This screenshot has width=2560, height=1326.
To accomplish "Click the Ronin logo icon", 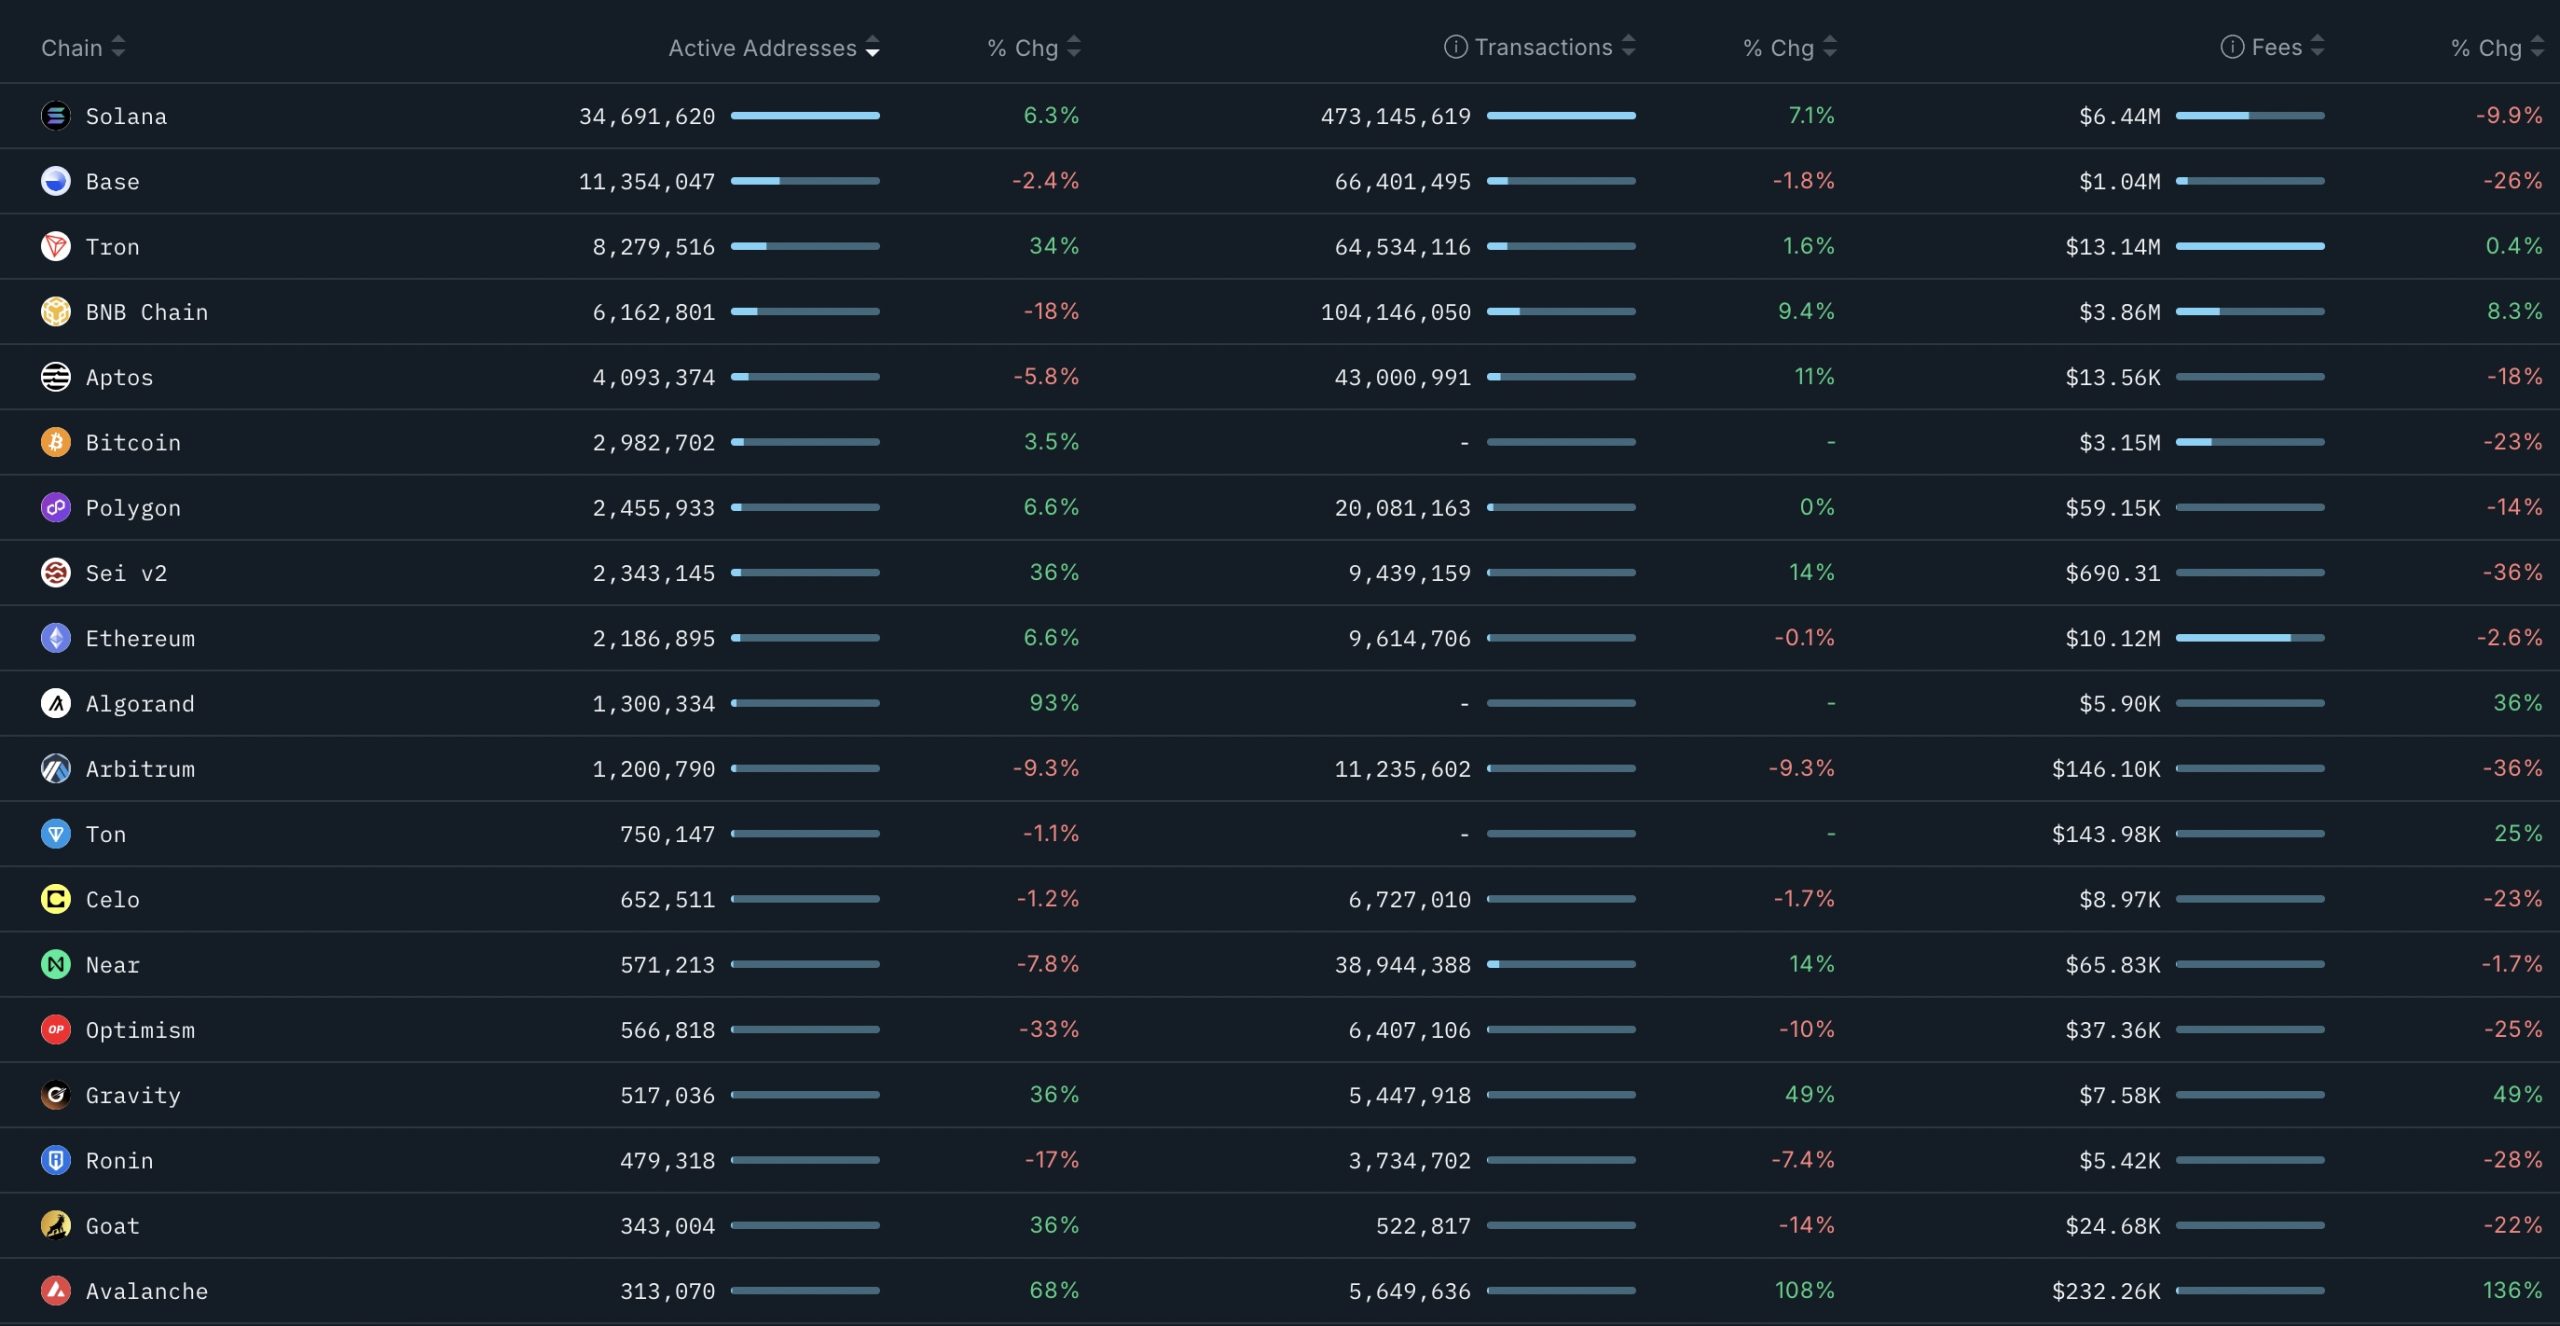I will (x=56, y=1160).
